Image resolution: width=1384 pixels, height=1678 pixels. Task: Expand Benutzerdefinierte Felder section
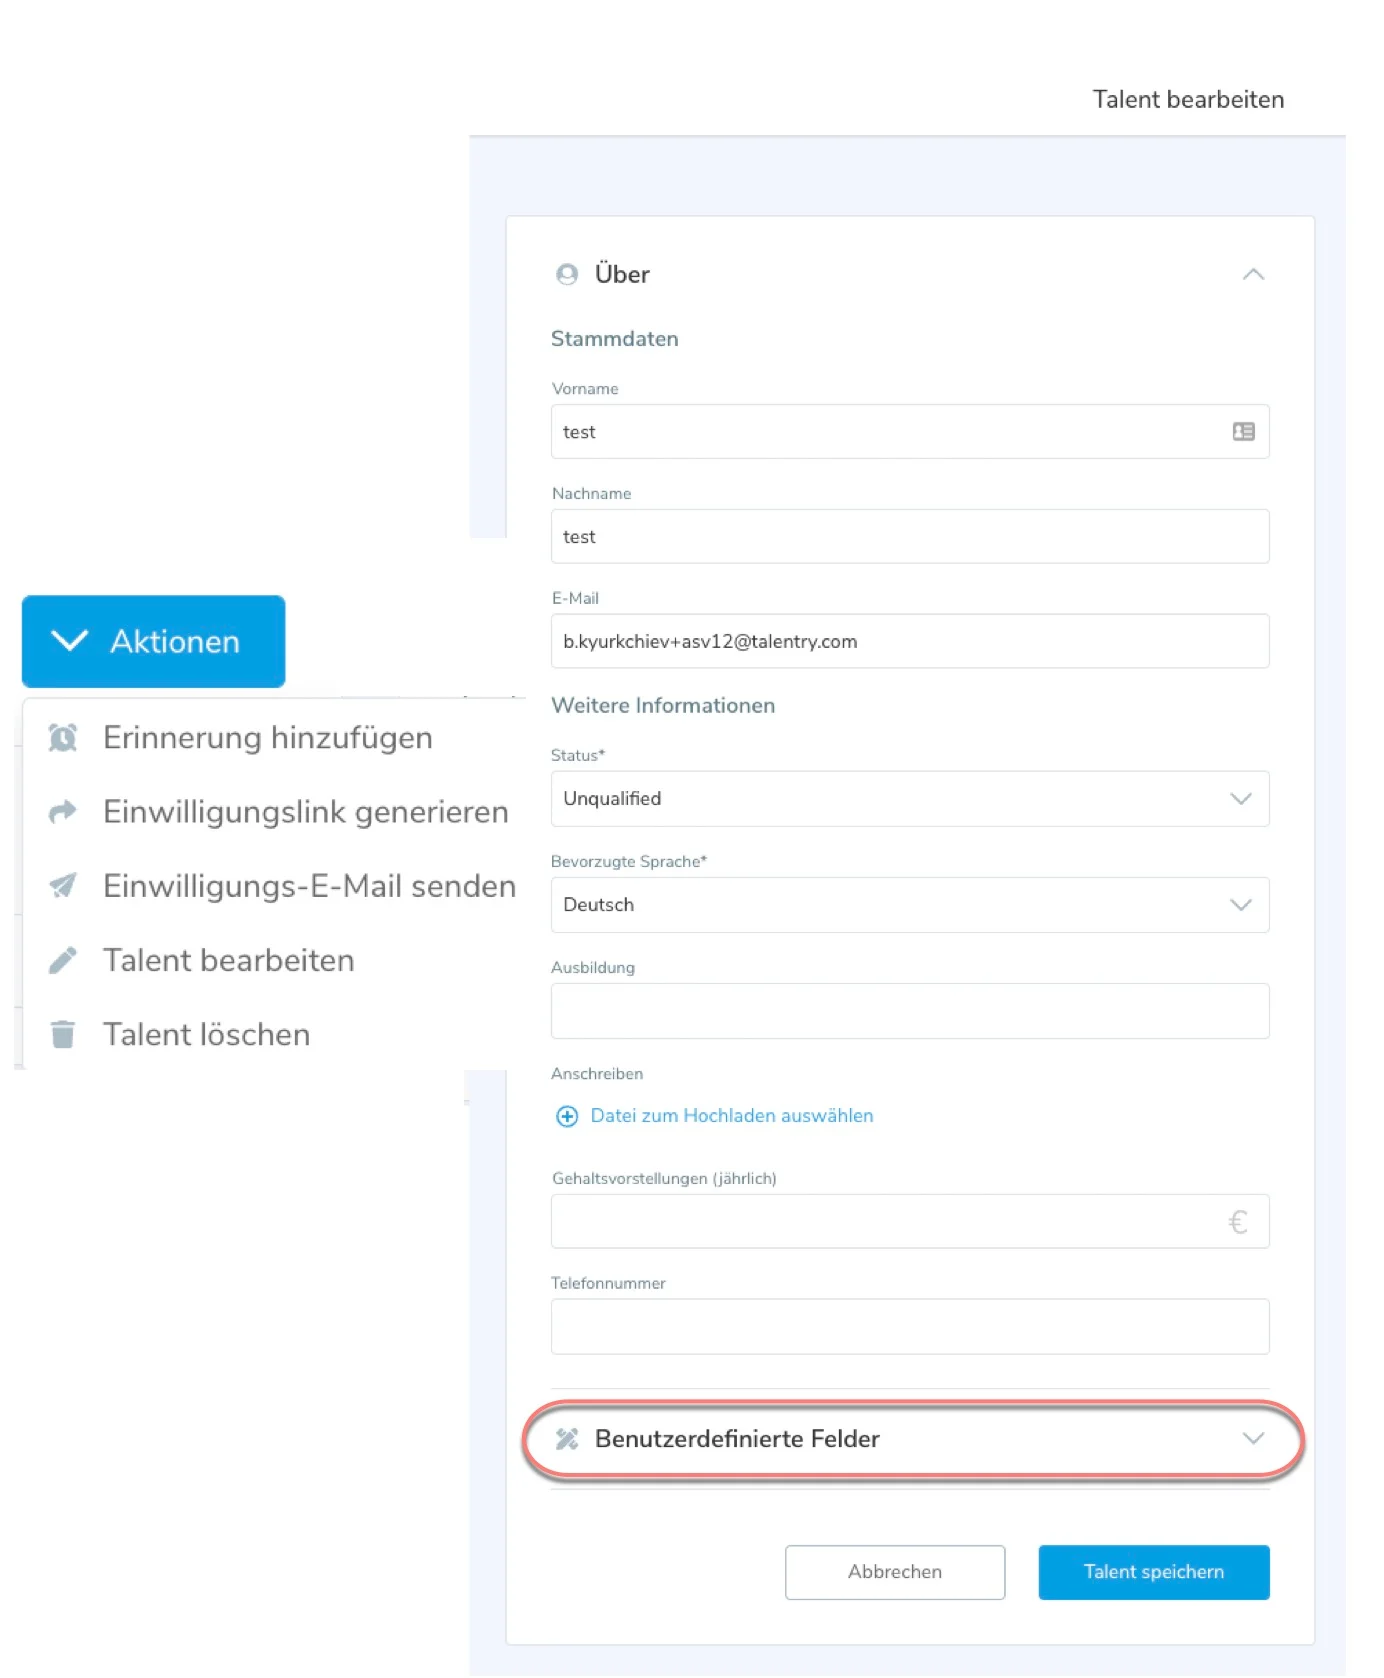1252,1439
